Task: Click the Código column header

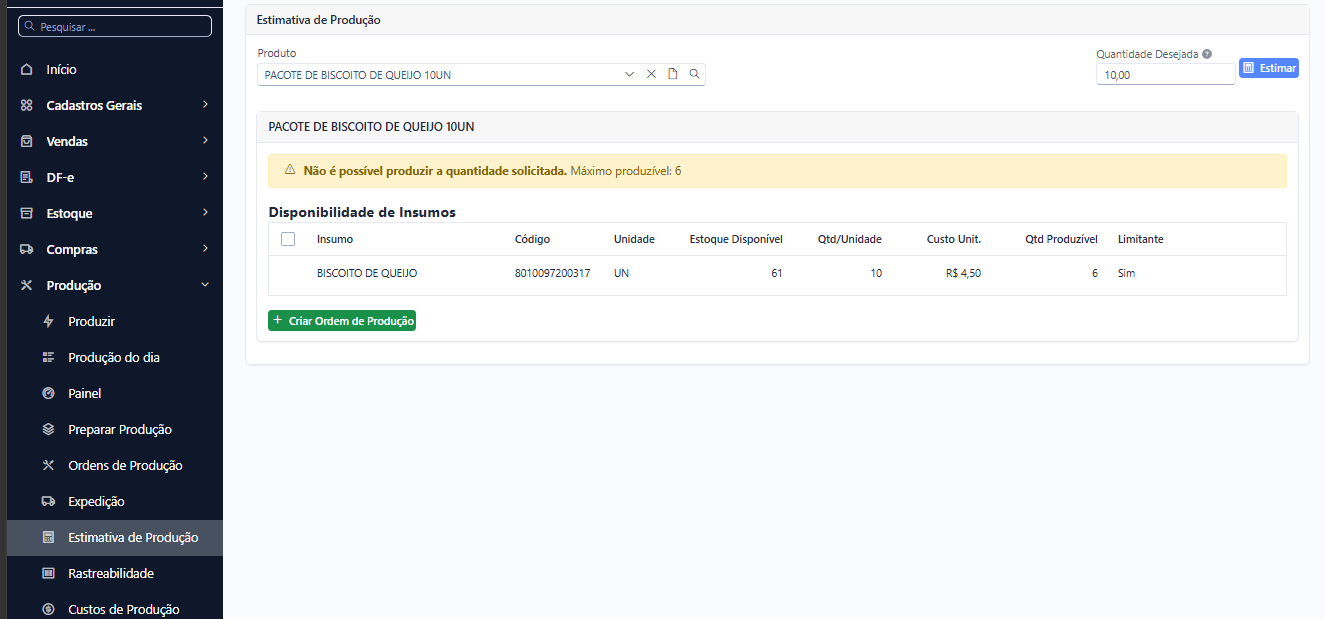Action: click(532, 239)
